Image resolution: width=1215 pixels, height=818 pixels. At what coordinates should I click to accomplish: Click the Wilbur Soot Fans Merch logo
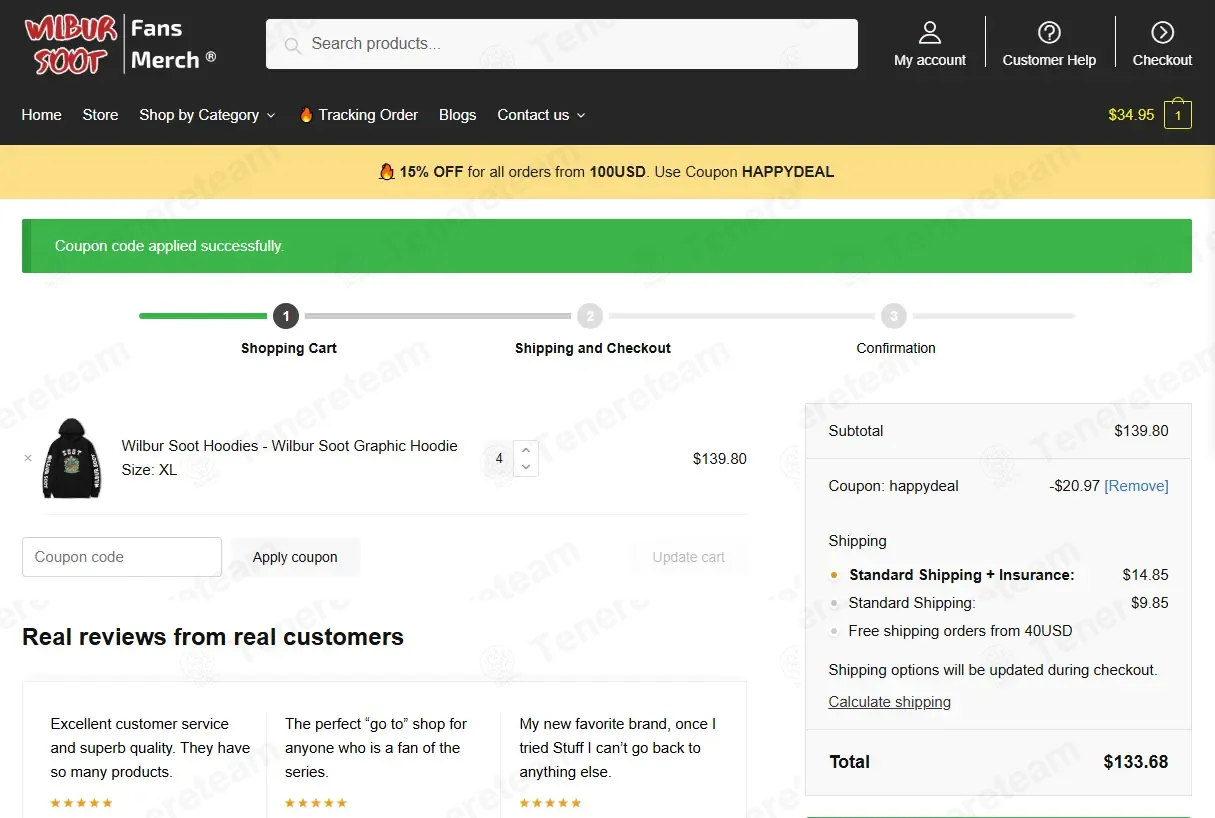[120, 44]
